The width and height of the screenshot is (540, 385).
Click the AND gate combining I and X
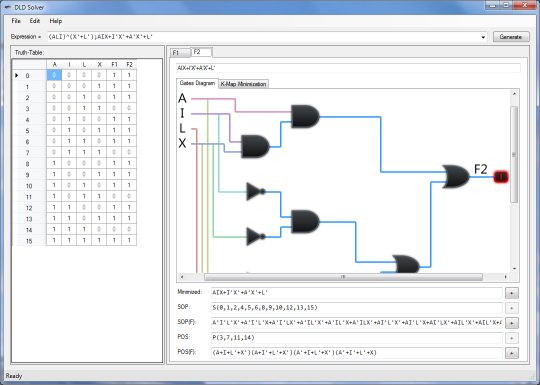pyautogui.click(x=255, y=146)
